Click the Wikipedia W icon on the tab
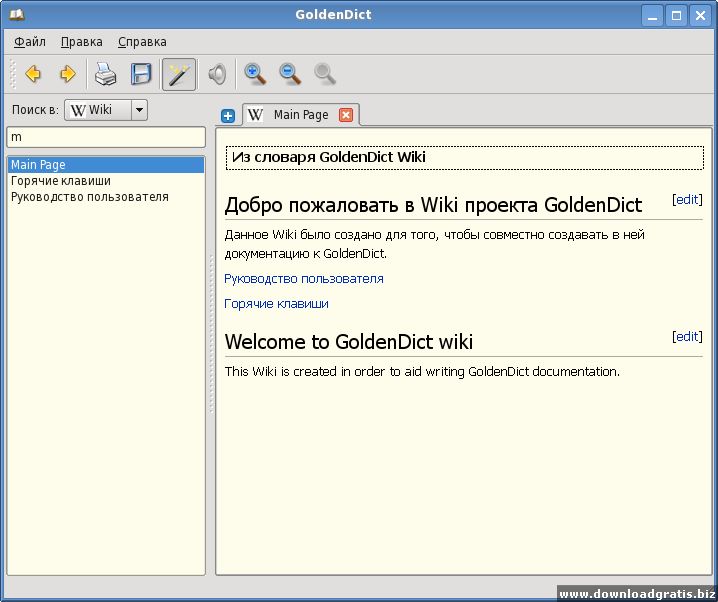This screenshot has height=602, width=718. (x=255, y=114)
